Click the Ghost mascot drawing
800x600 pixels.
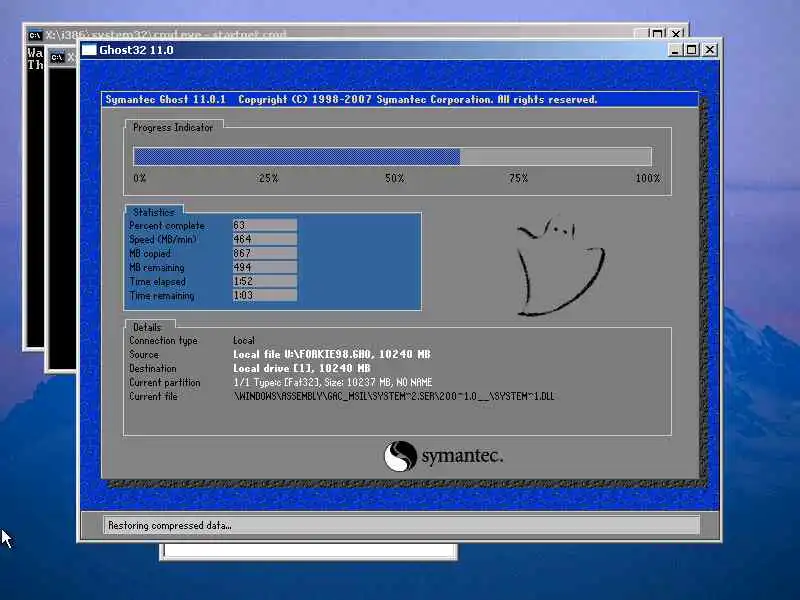560,267
